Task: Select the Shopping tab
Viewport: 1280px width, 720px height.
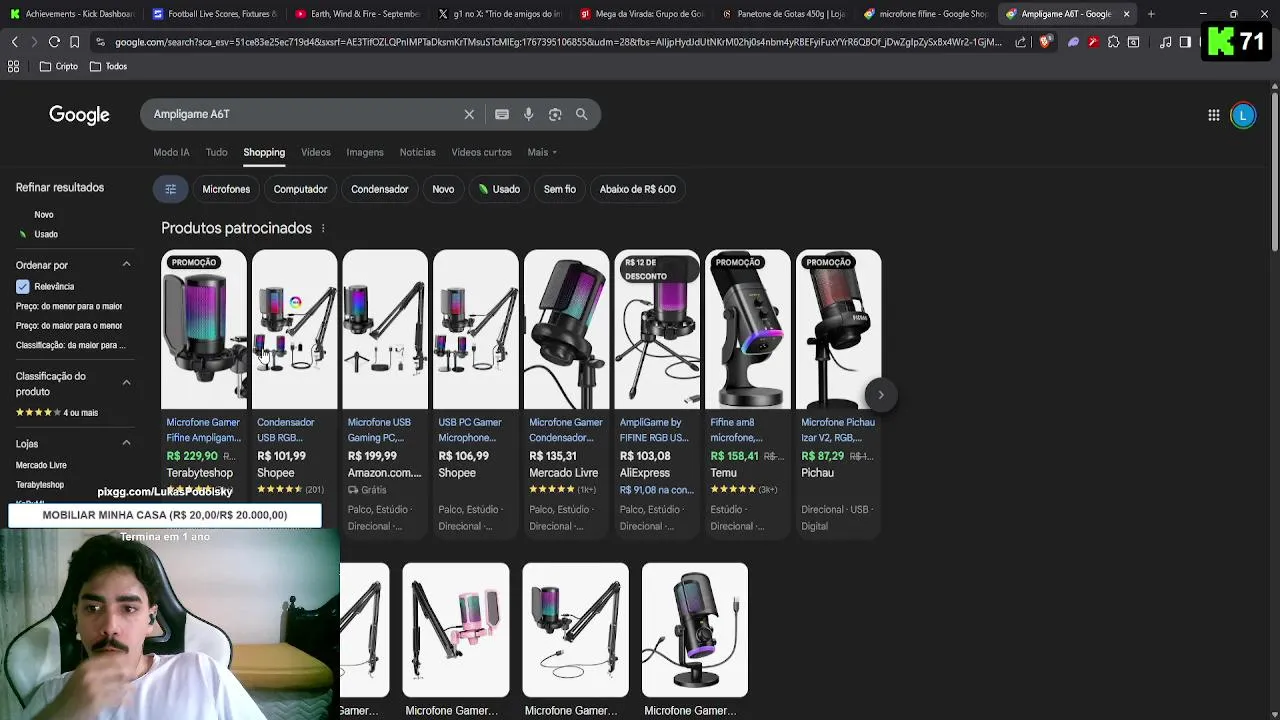Action: (x=264, y=152)
